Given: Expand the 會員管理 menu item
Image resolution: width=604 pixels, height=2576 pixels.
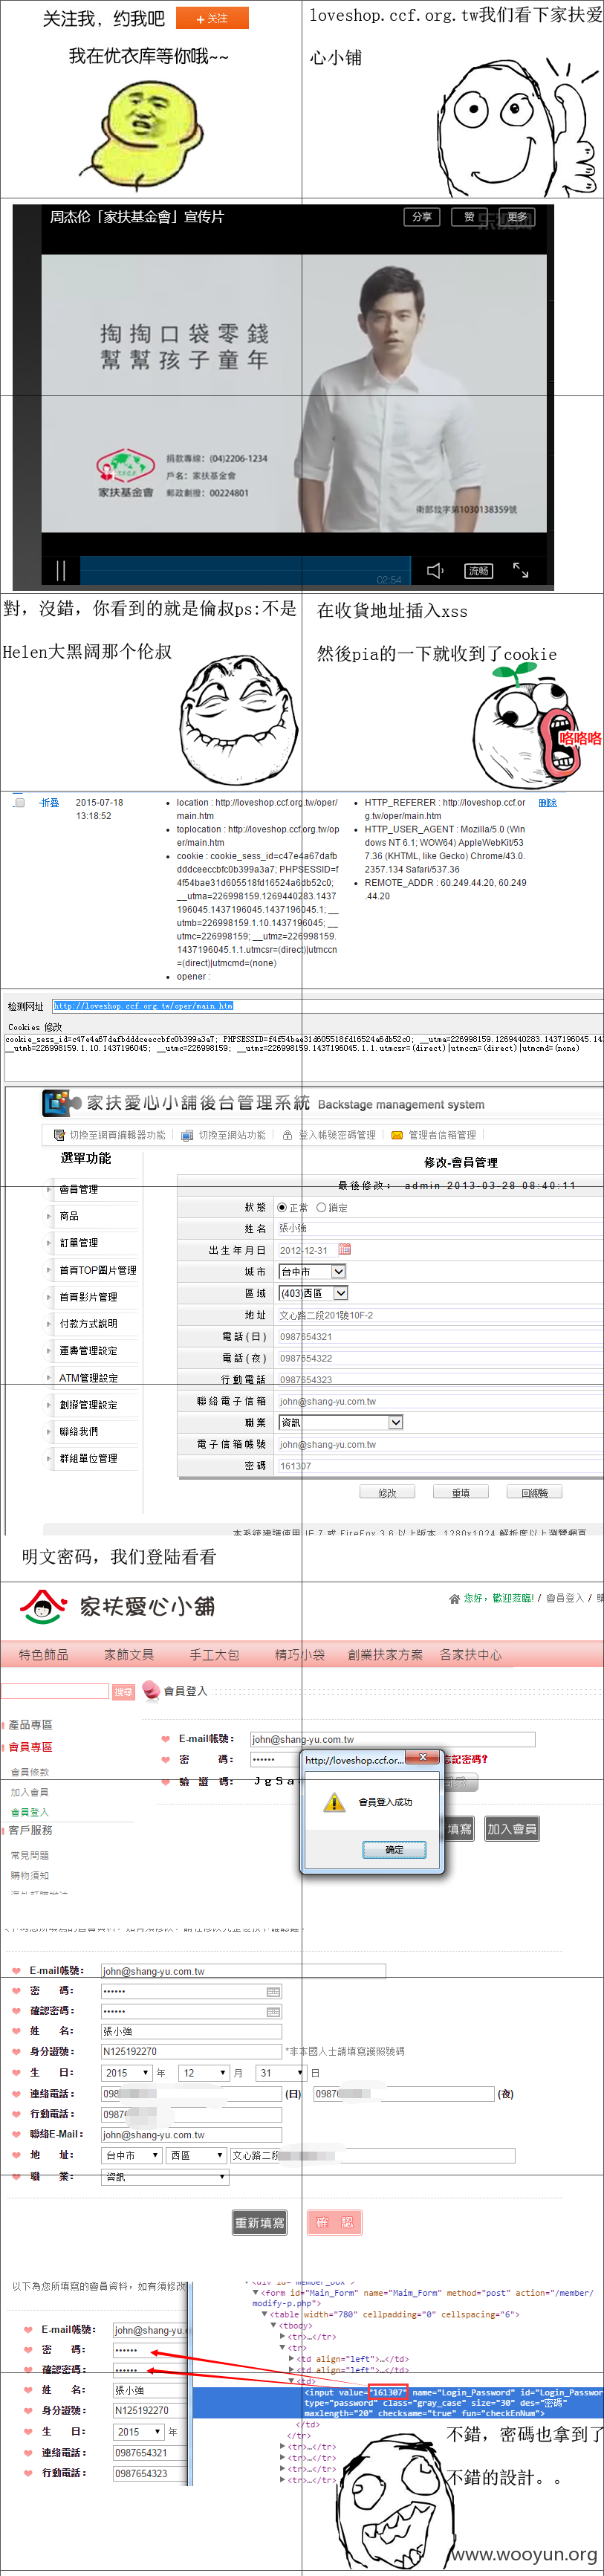Looking at the screenshot, I should tap(78, 1189).
